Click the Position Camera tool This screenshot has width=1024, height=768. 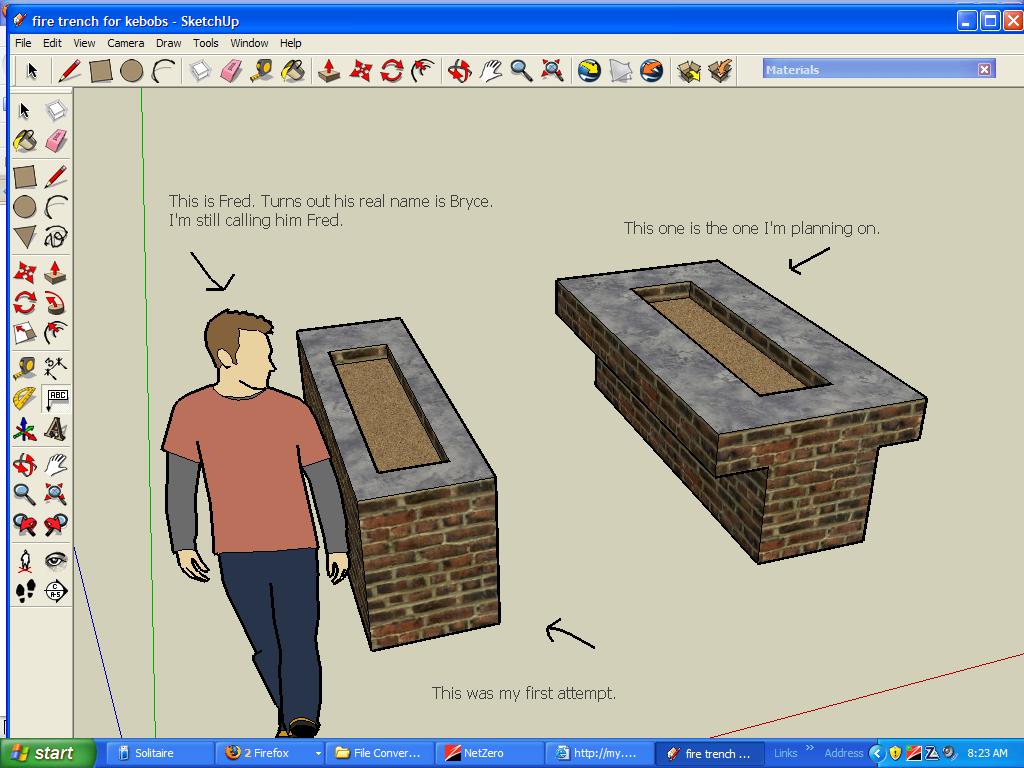(x=25, y=560)
